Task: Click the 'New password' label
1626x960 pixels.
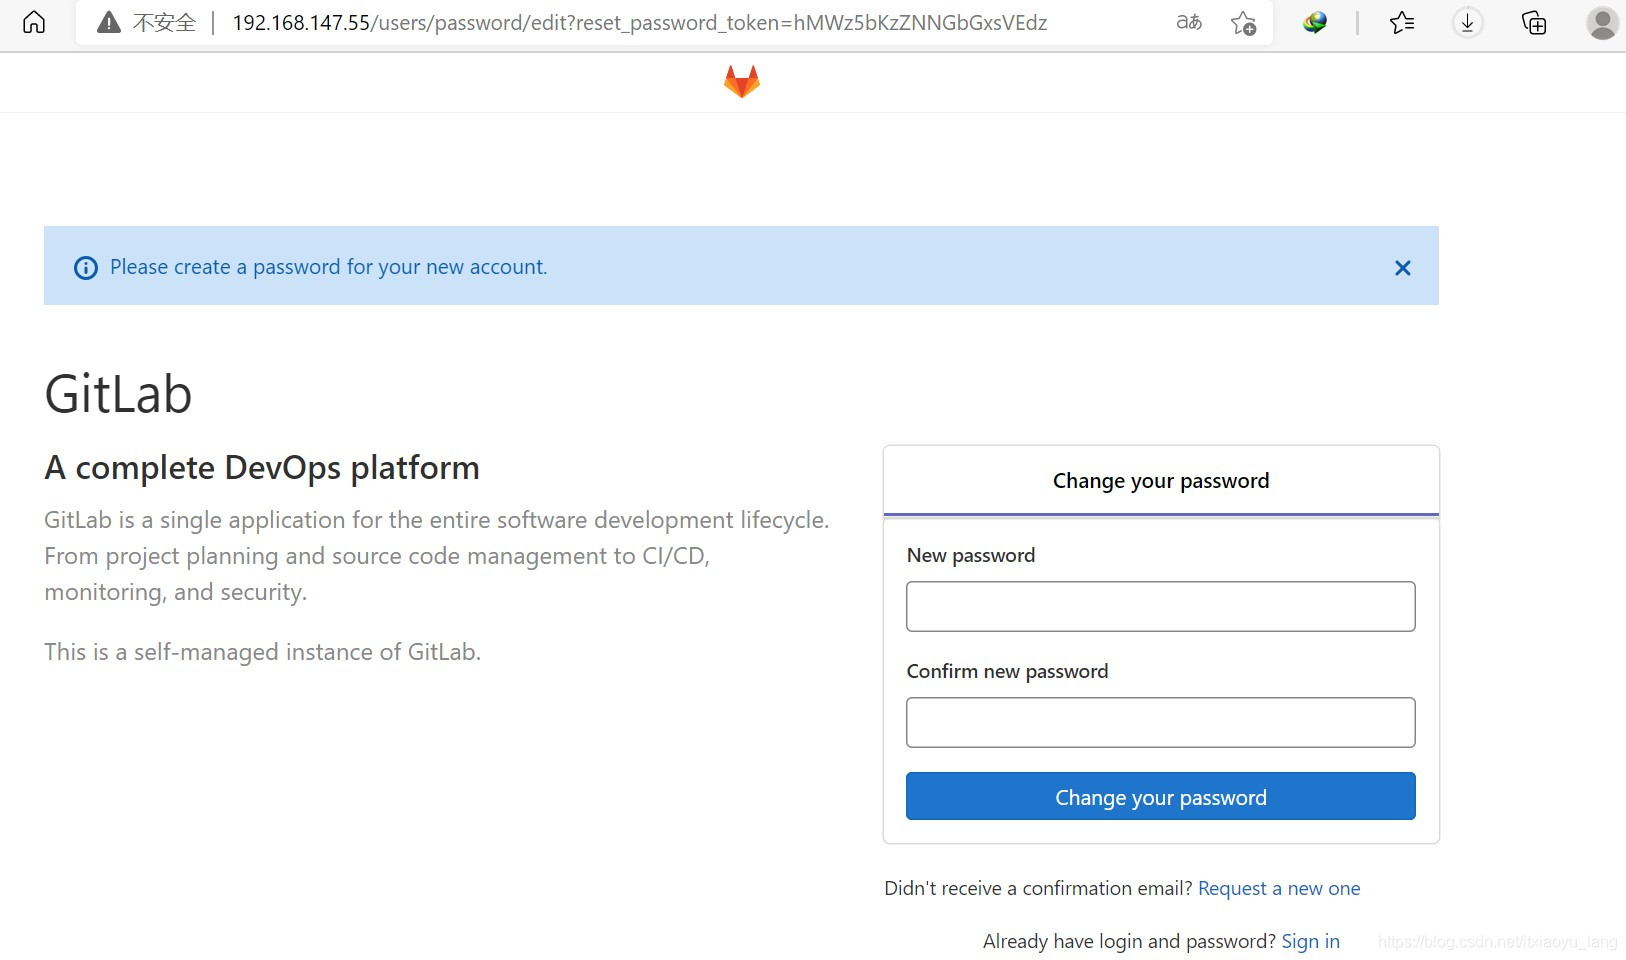Action: coord(971,555)
